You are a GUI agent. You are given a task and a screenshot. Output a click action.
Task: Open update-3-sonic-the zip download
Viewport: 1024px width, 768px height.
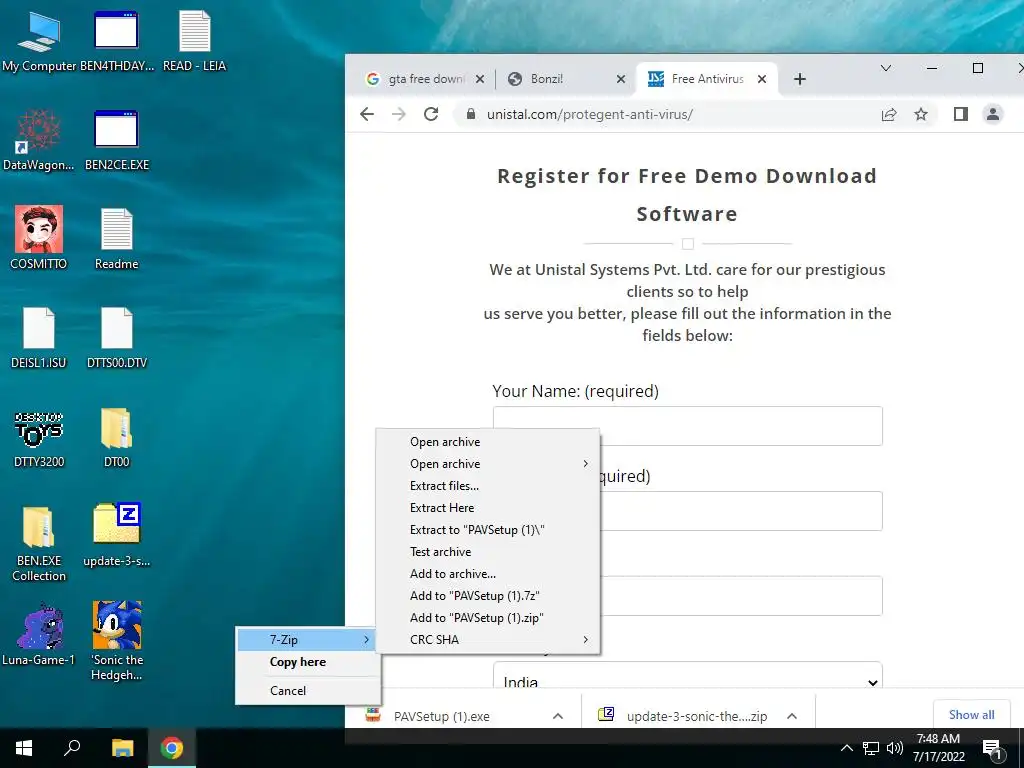pyautogui.click(x=684, y=716)
